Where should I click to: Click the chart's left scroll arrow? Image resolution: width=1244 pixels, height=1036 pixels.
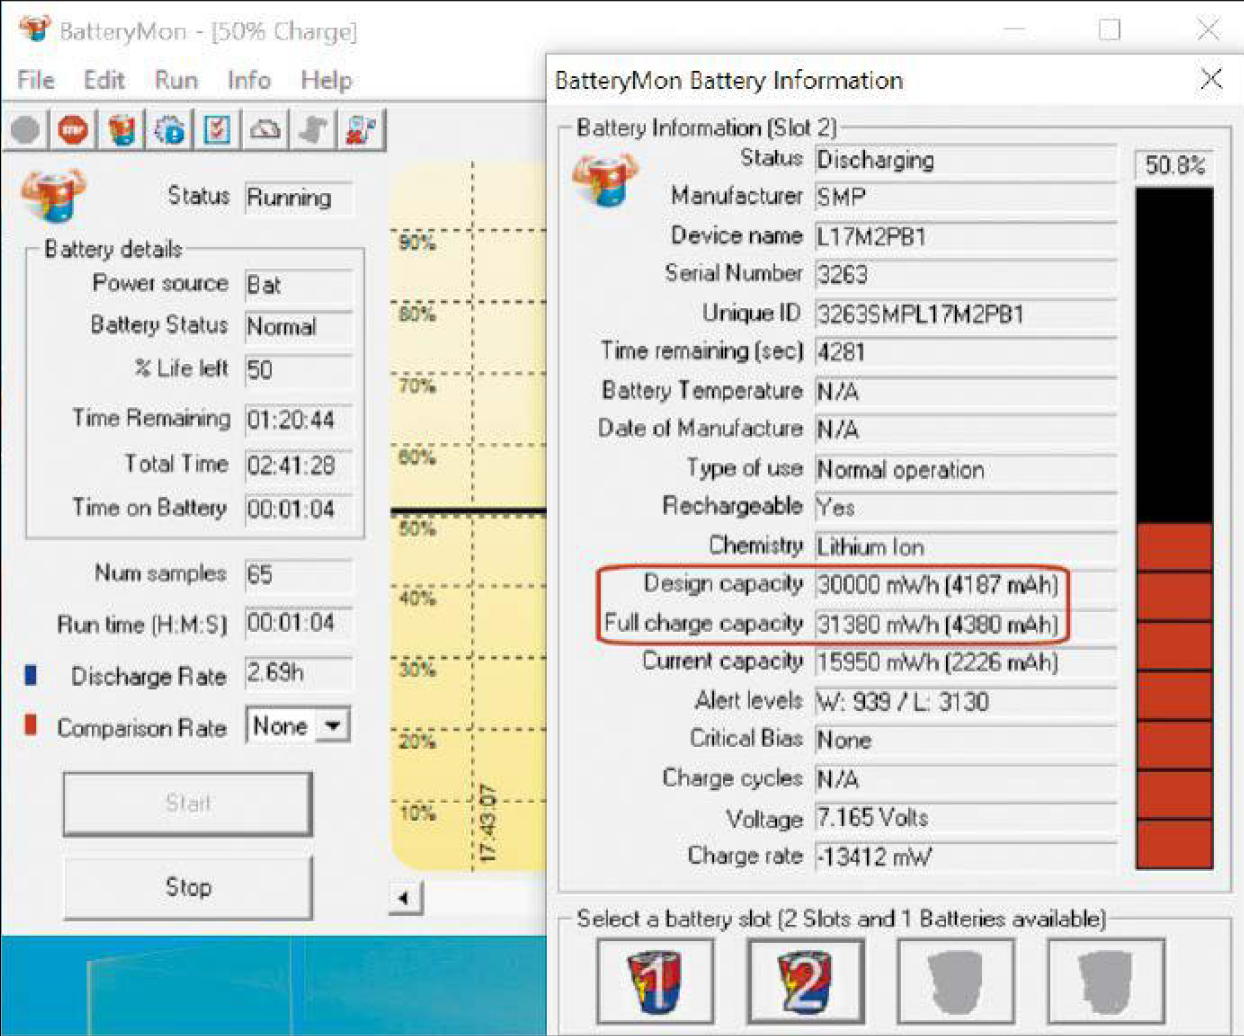(404, 897)
